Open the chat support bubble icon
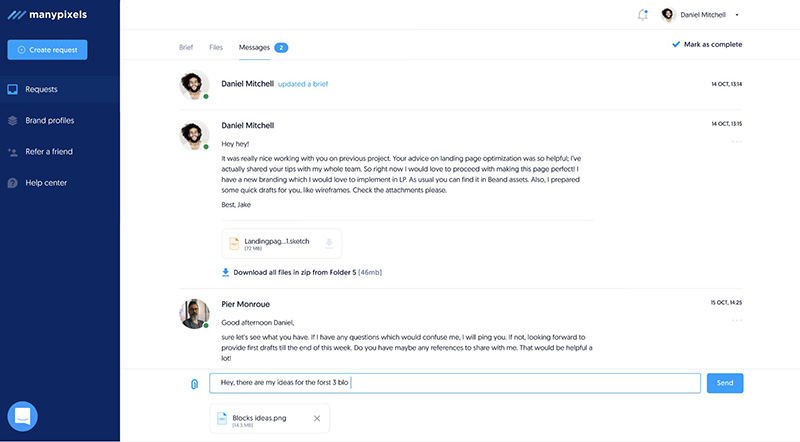 pos(22,416)
